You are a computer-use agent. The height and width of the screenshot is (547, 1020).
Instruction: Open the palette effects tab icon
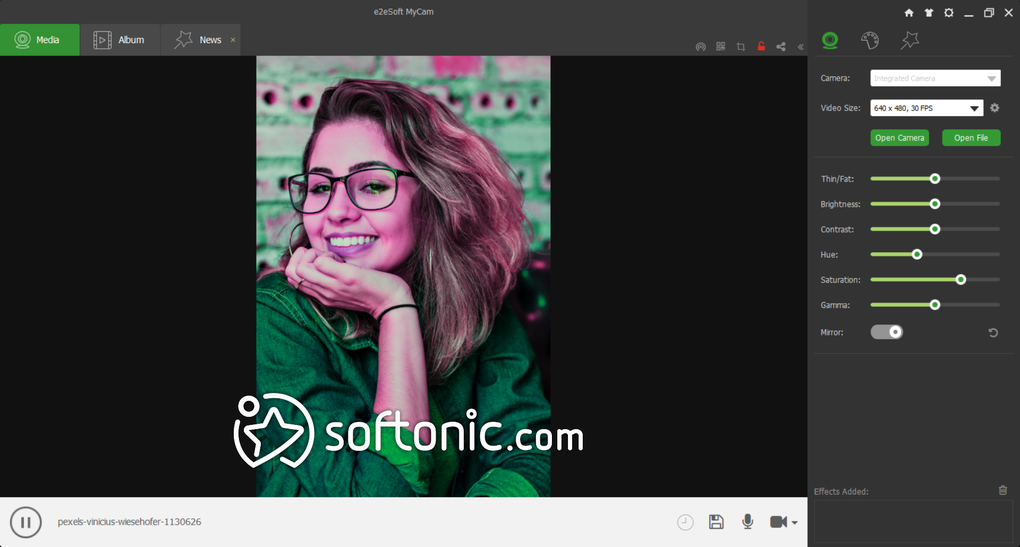(870, 40)
